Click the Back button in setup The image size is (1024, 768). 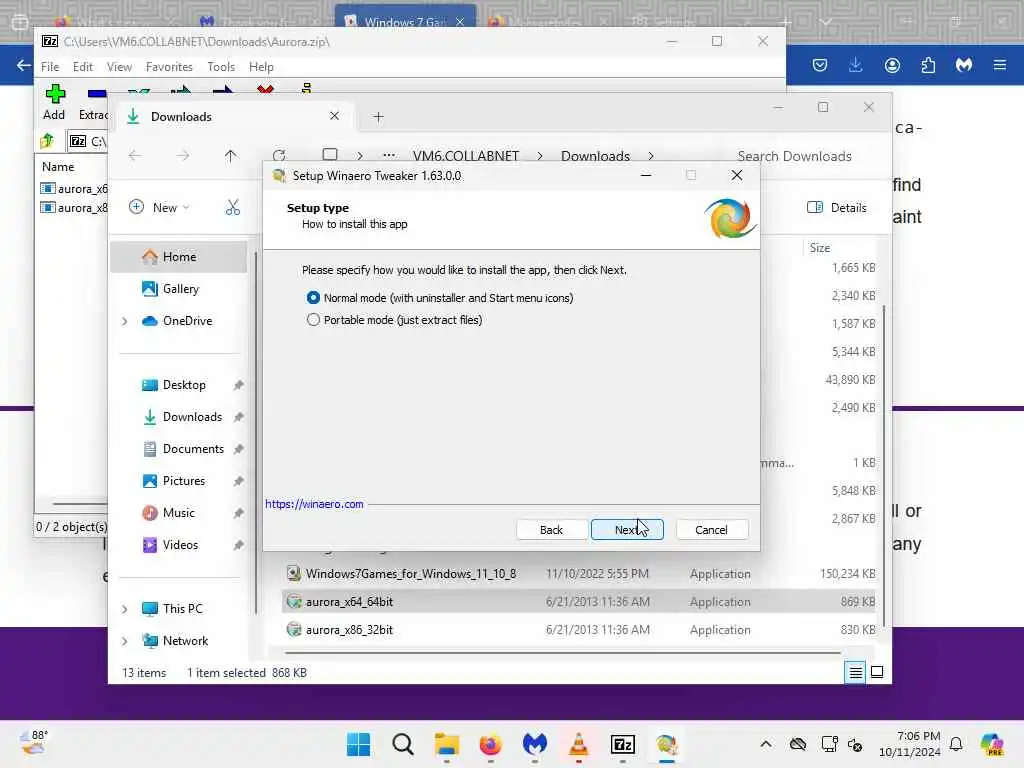(551, 530)
